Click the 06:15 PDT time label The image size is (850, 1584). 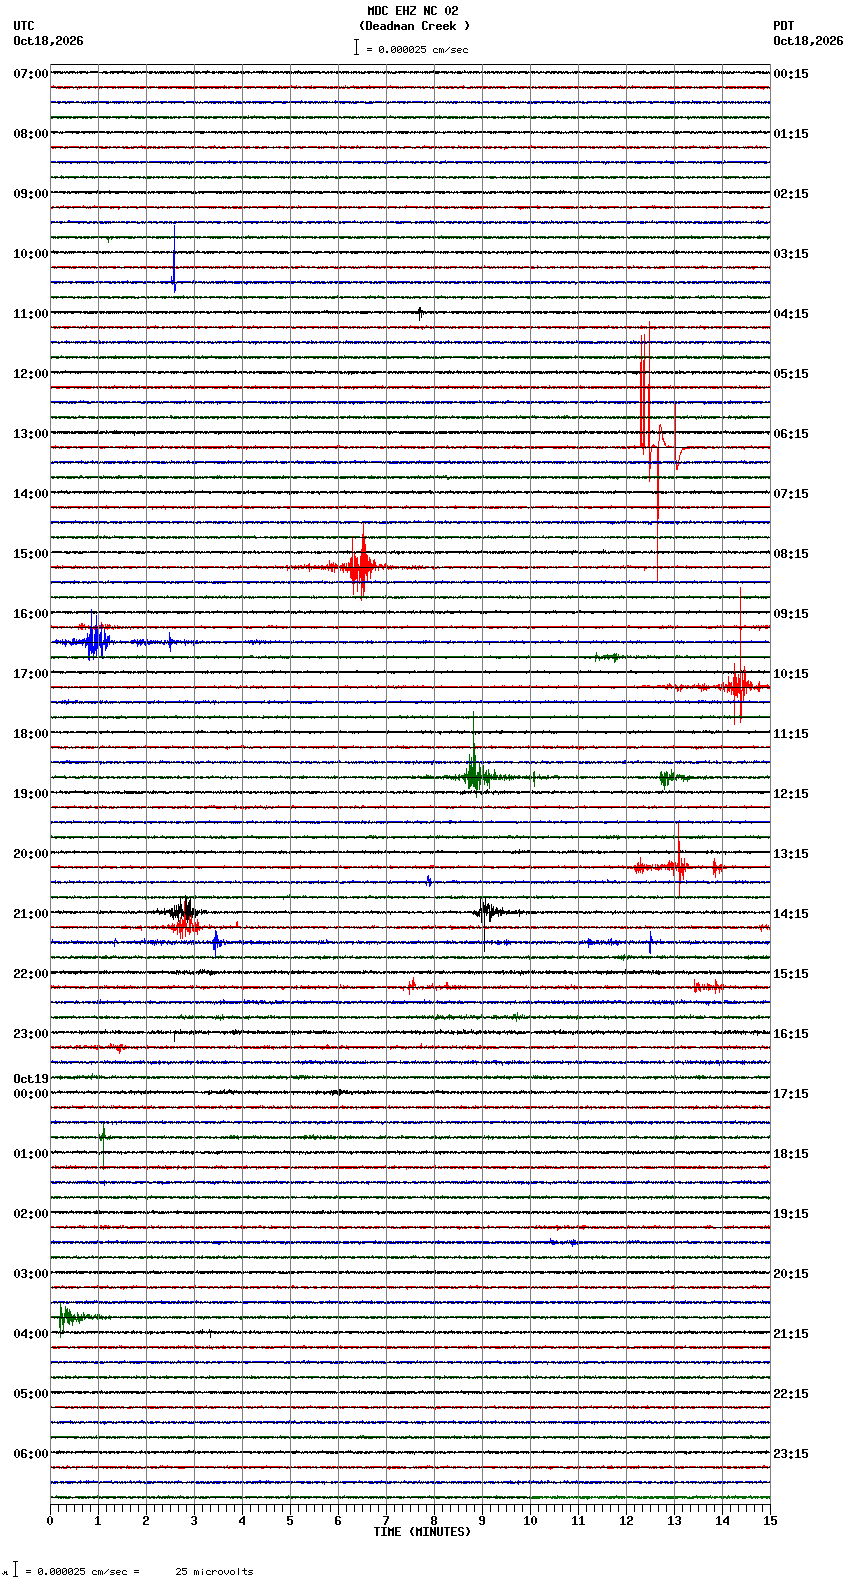point(791,434)
